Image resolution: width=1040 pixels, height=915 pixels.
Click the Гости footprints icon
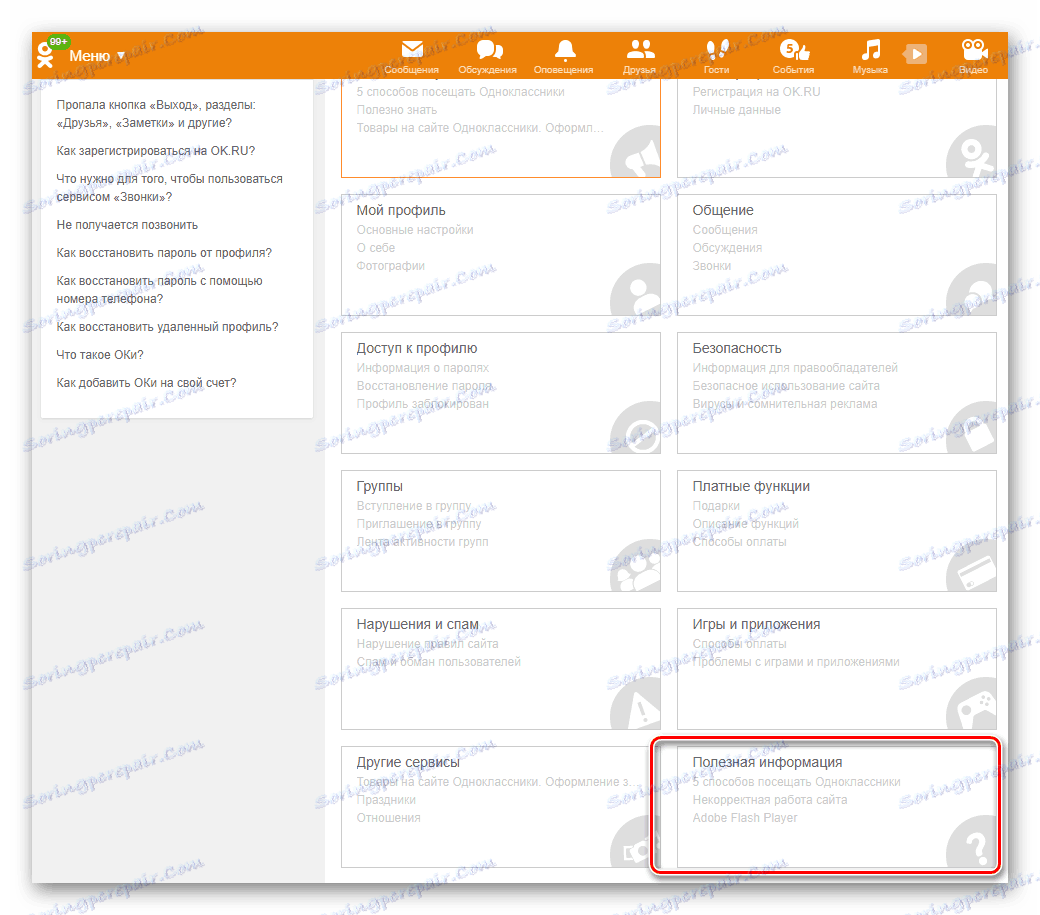click(x=716, y=48)
